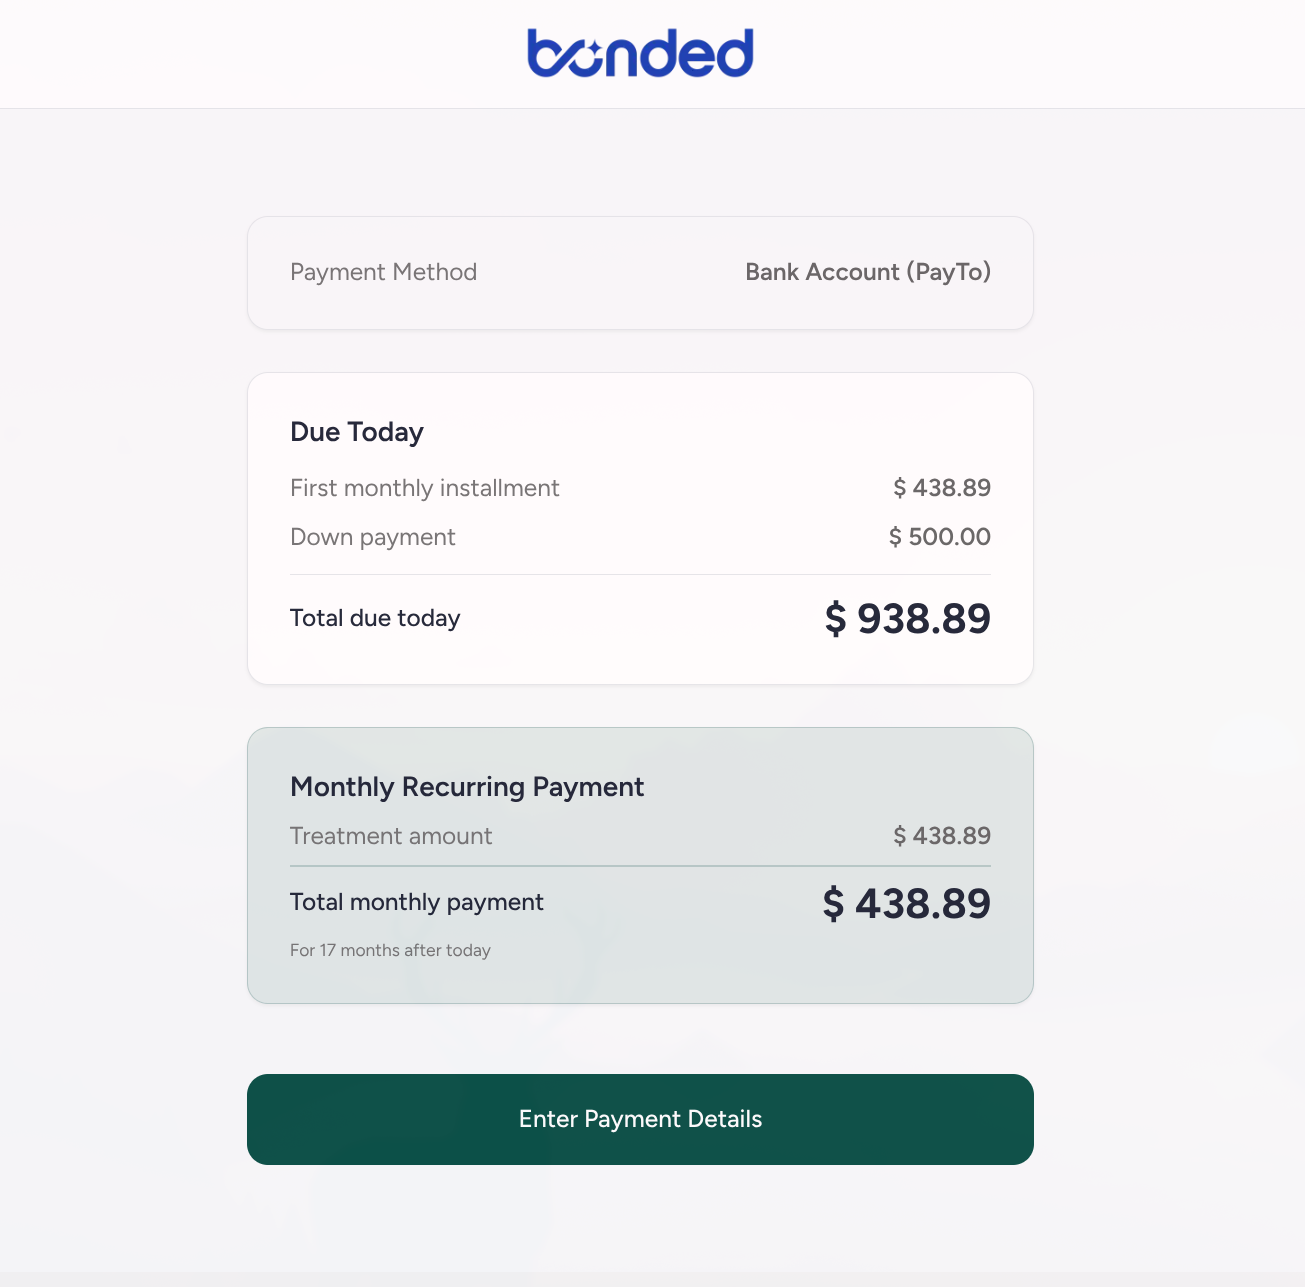Click the 'For 17 months after today' note
This screenshot has height=1287, width=1305.
click(x=390, y=950)
